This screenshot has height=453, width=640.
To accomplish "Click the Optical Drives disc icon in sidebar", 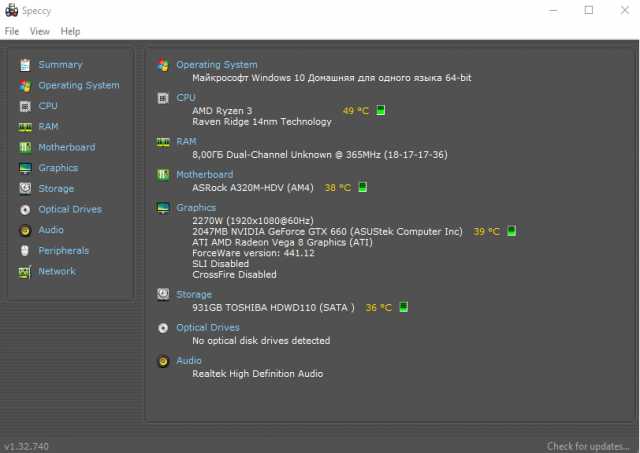I will click(x=25, y=210).
